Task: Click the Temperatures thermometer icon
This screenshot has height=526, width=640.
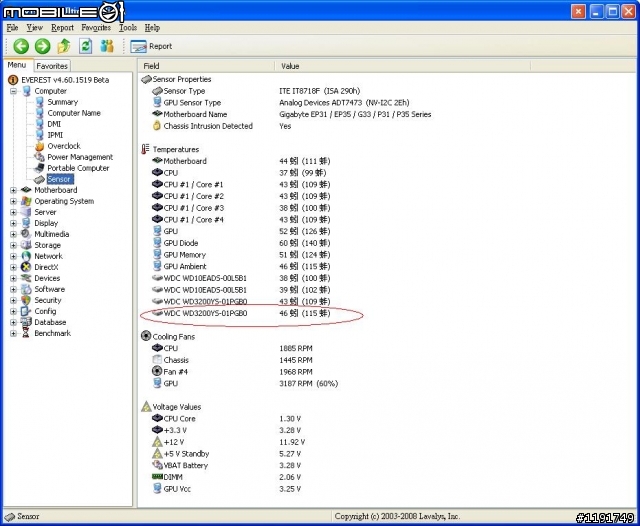Action: pyautogui.click(x=145, y=149)
